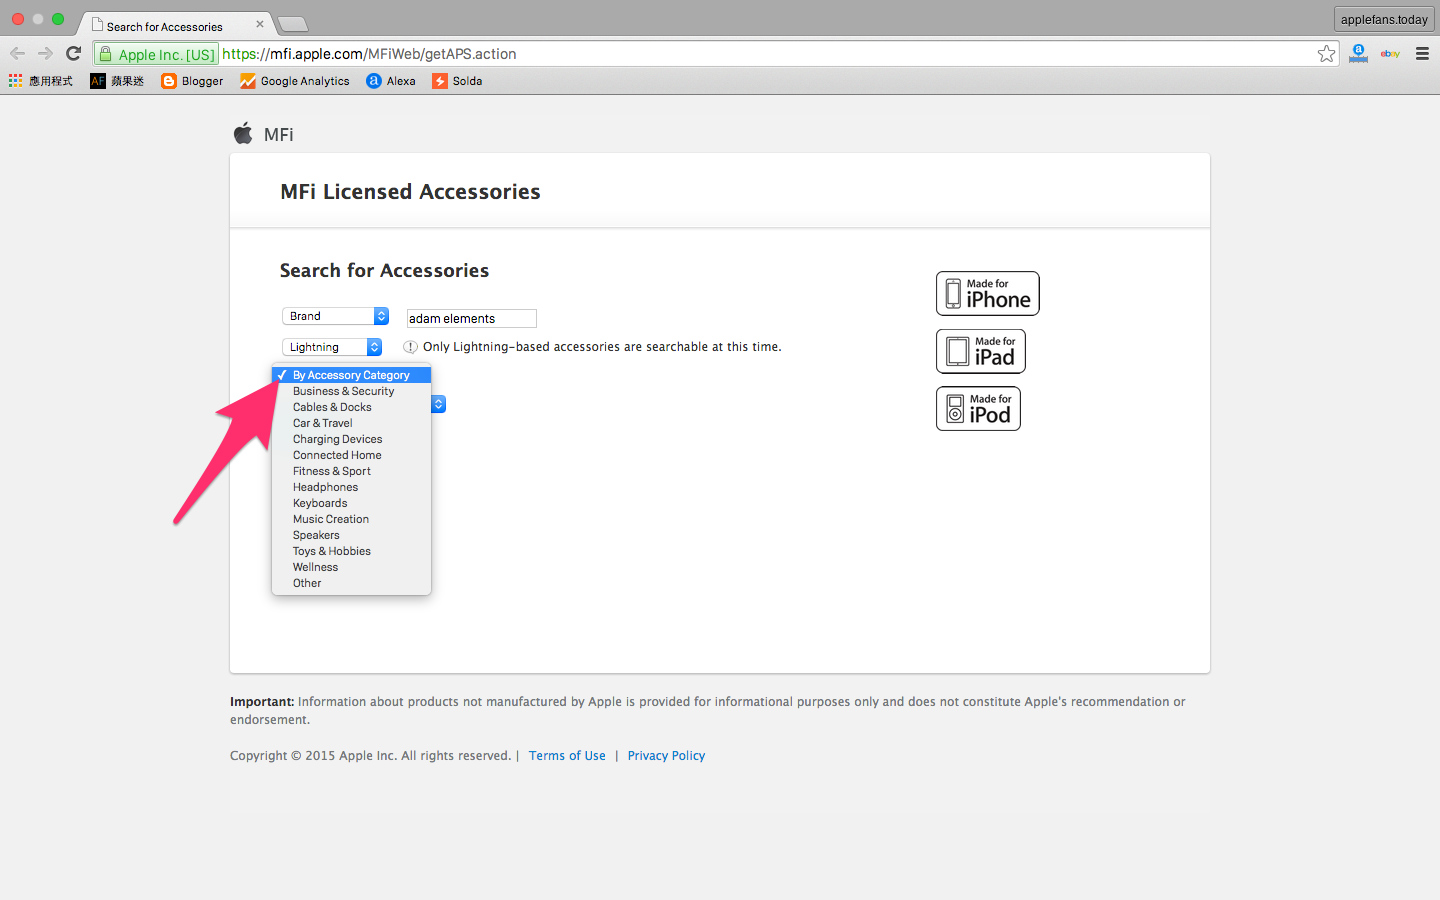Click the Search for Accessories heading

click(x=384, y=271)
